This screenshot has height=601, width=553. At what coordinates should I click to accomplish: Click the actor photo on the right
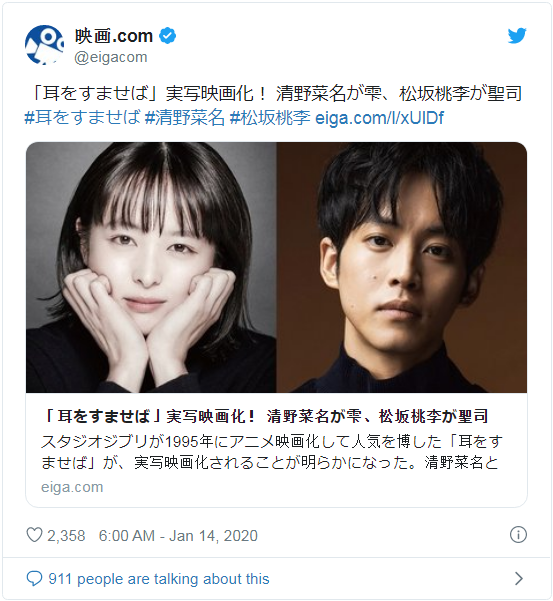tap(402, 267)
